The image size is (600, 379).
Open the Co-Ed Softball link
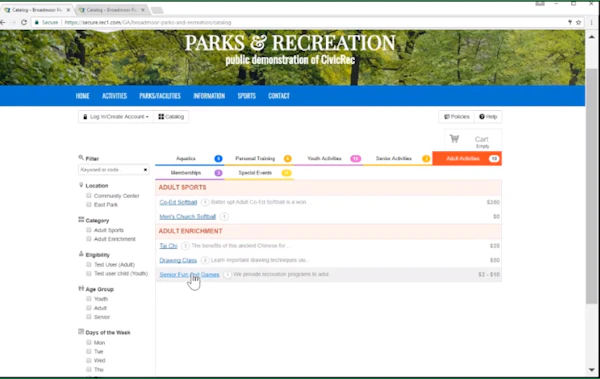178,202
